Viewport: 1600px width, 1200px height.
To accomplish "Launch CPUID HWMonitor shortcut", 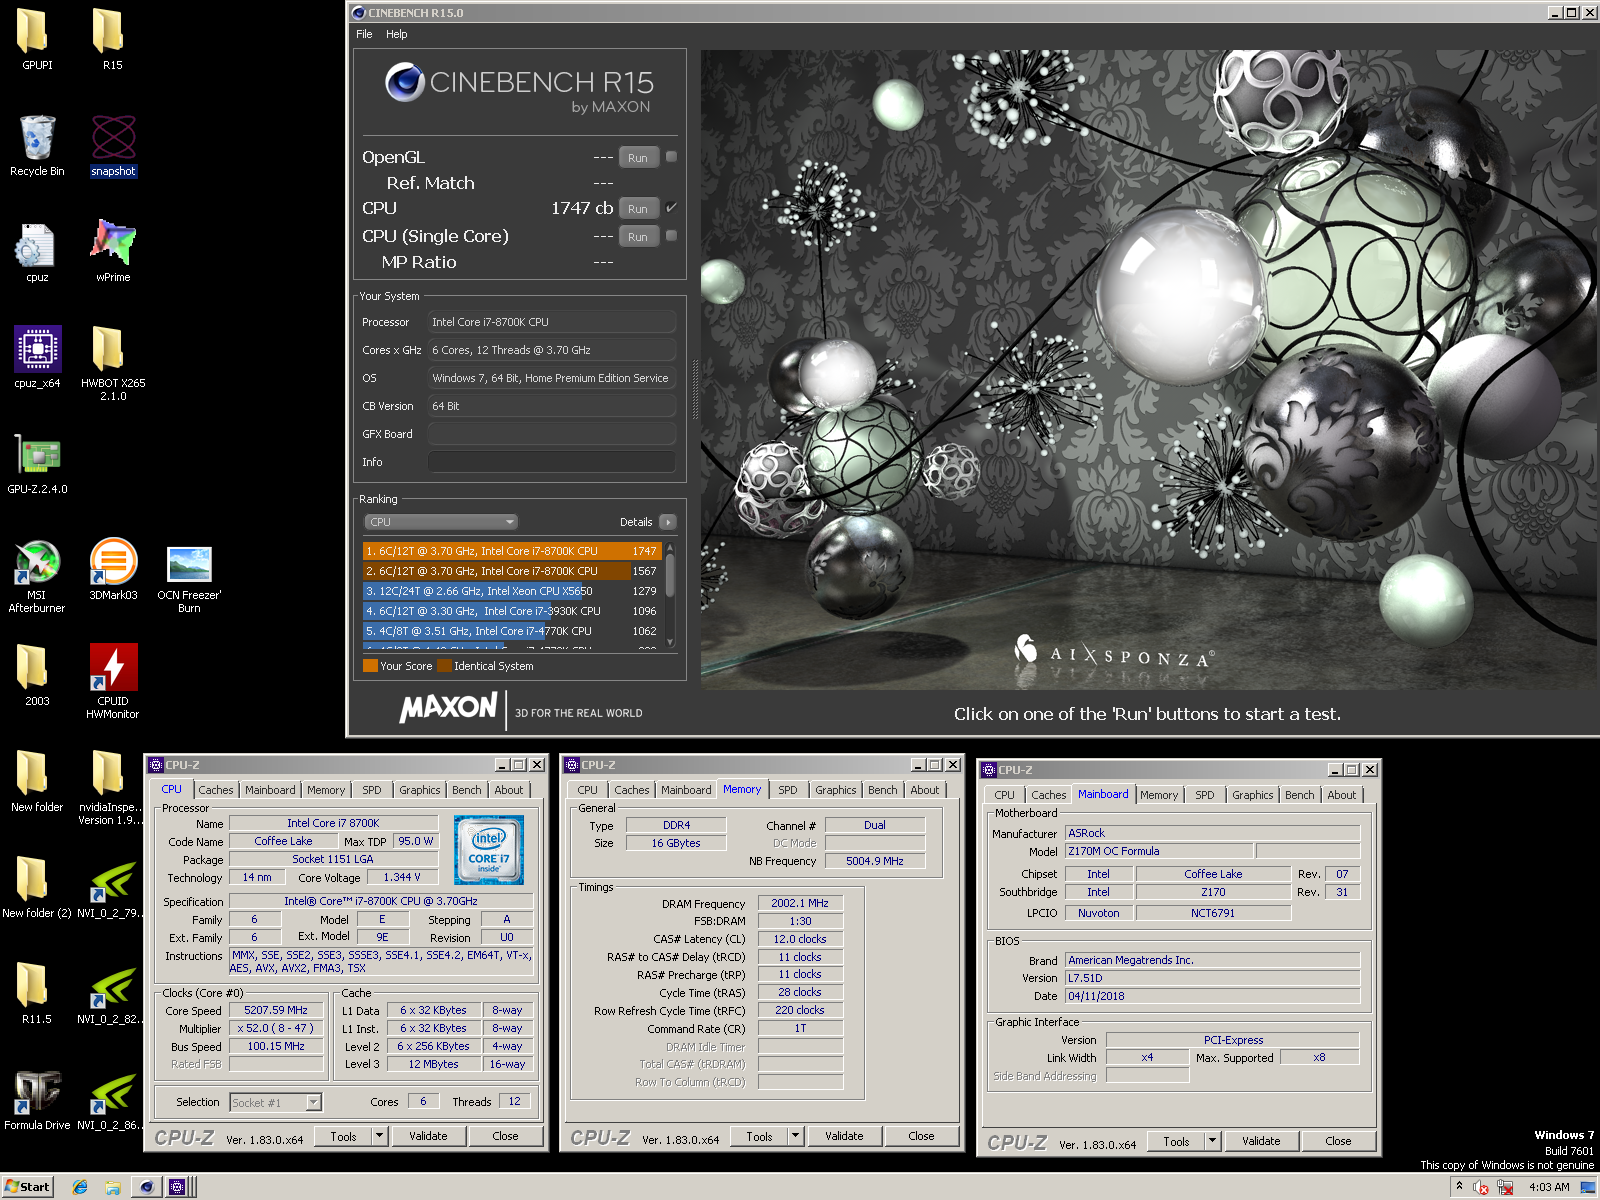I will click(113, 681).
